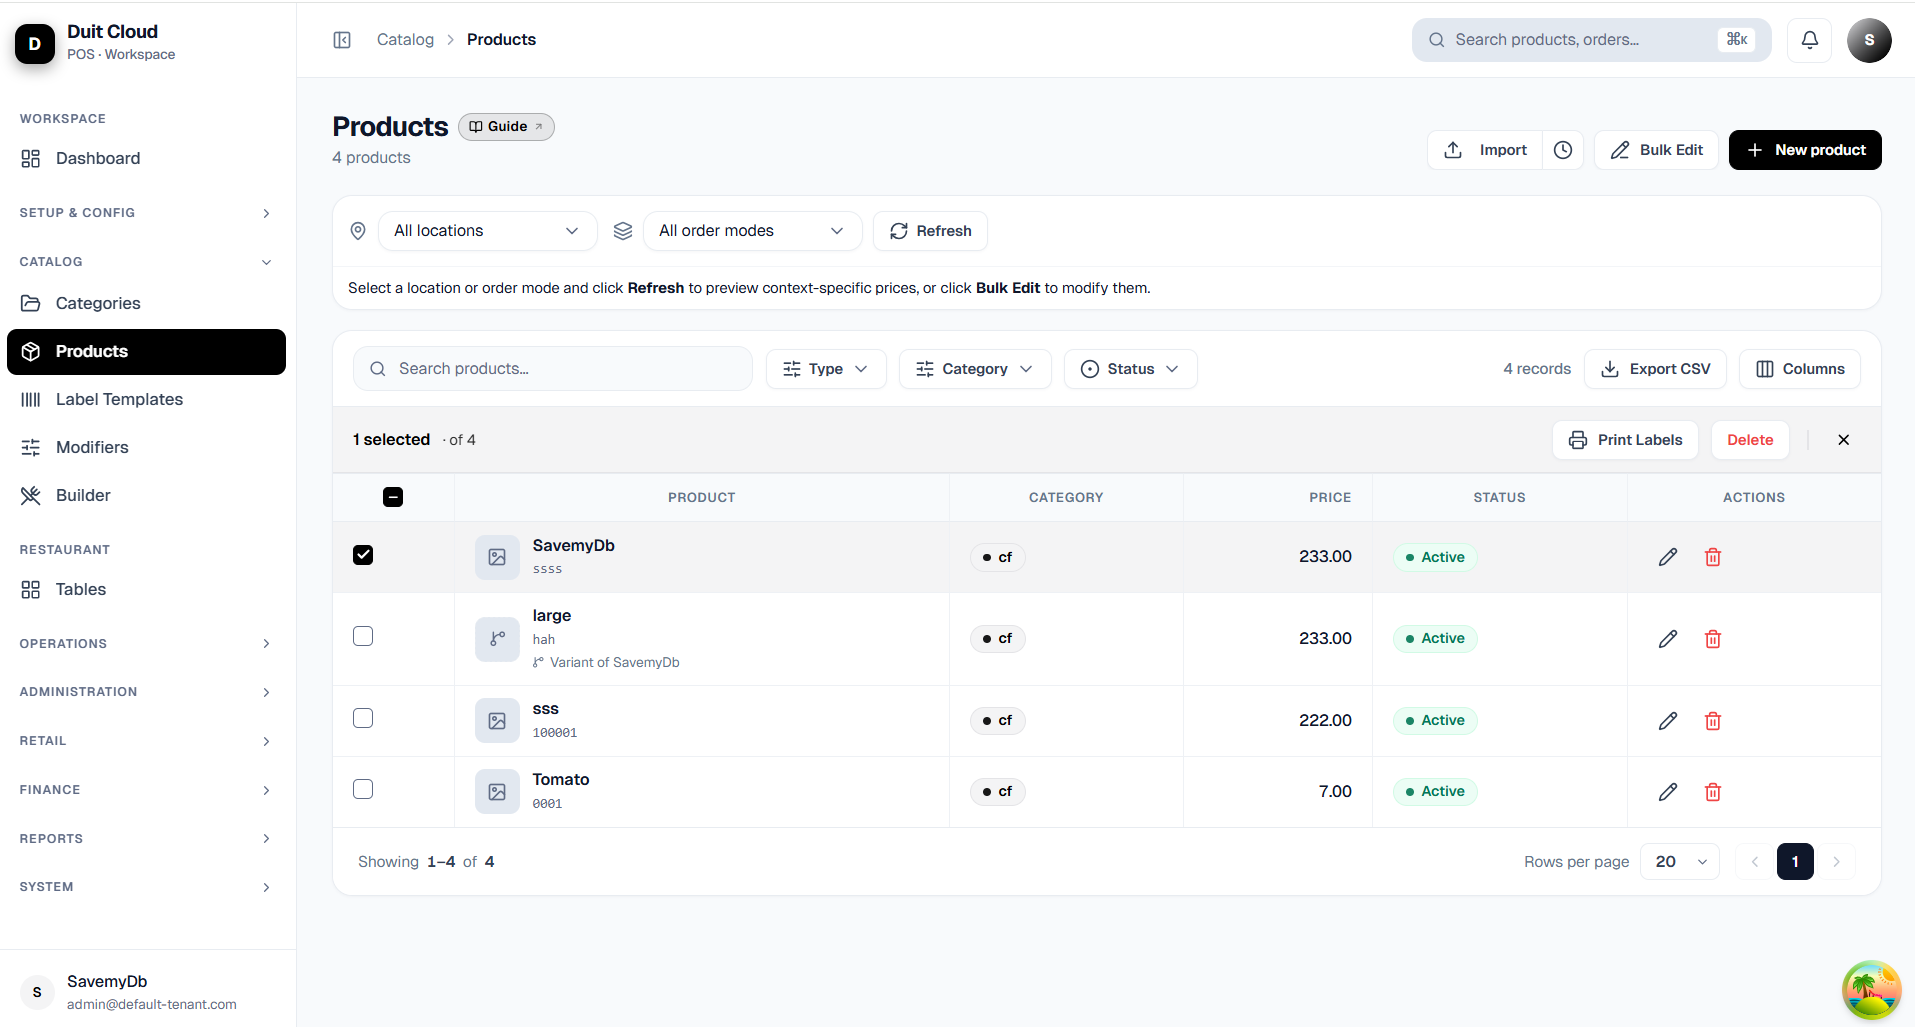Change rows per page dropdown

(1680, 862)
